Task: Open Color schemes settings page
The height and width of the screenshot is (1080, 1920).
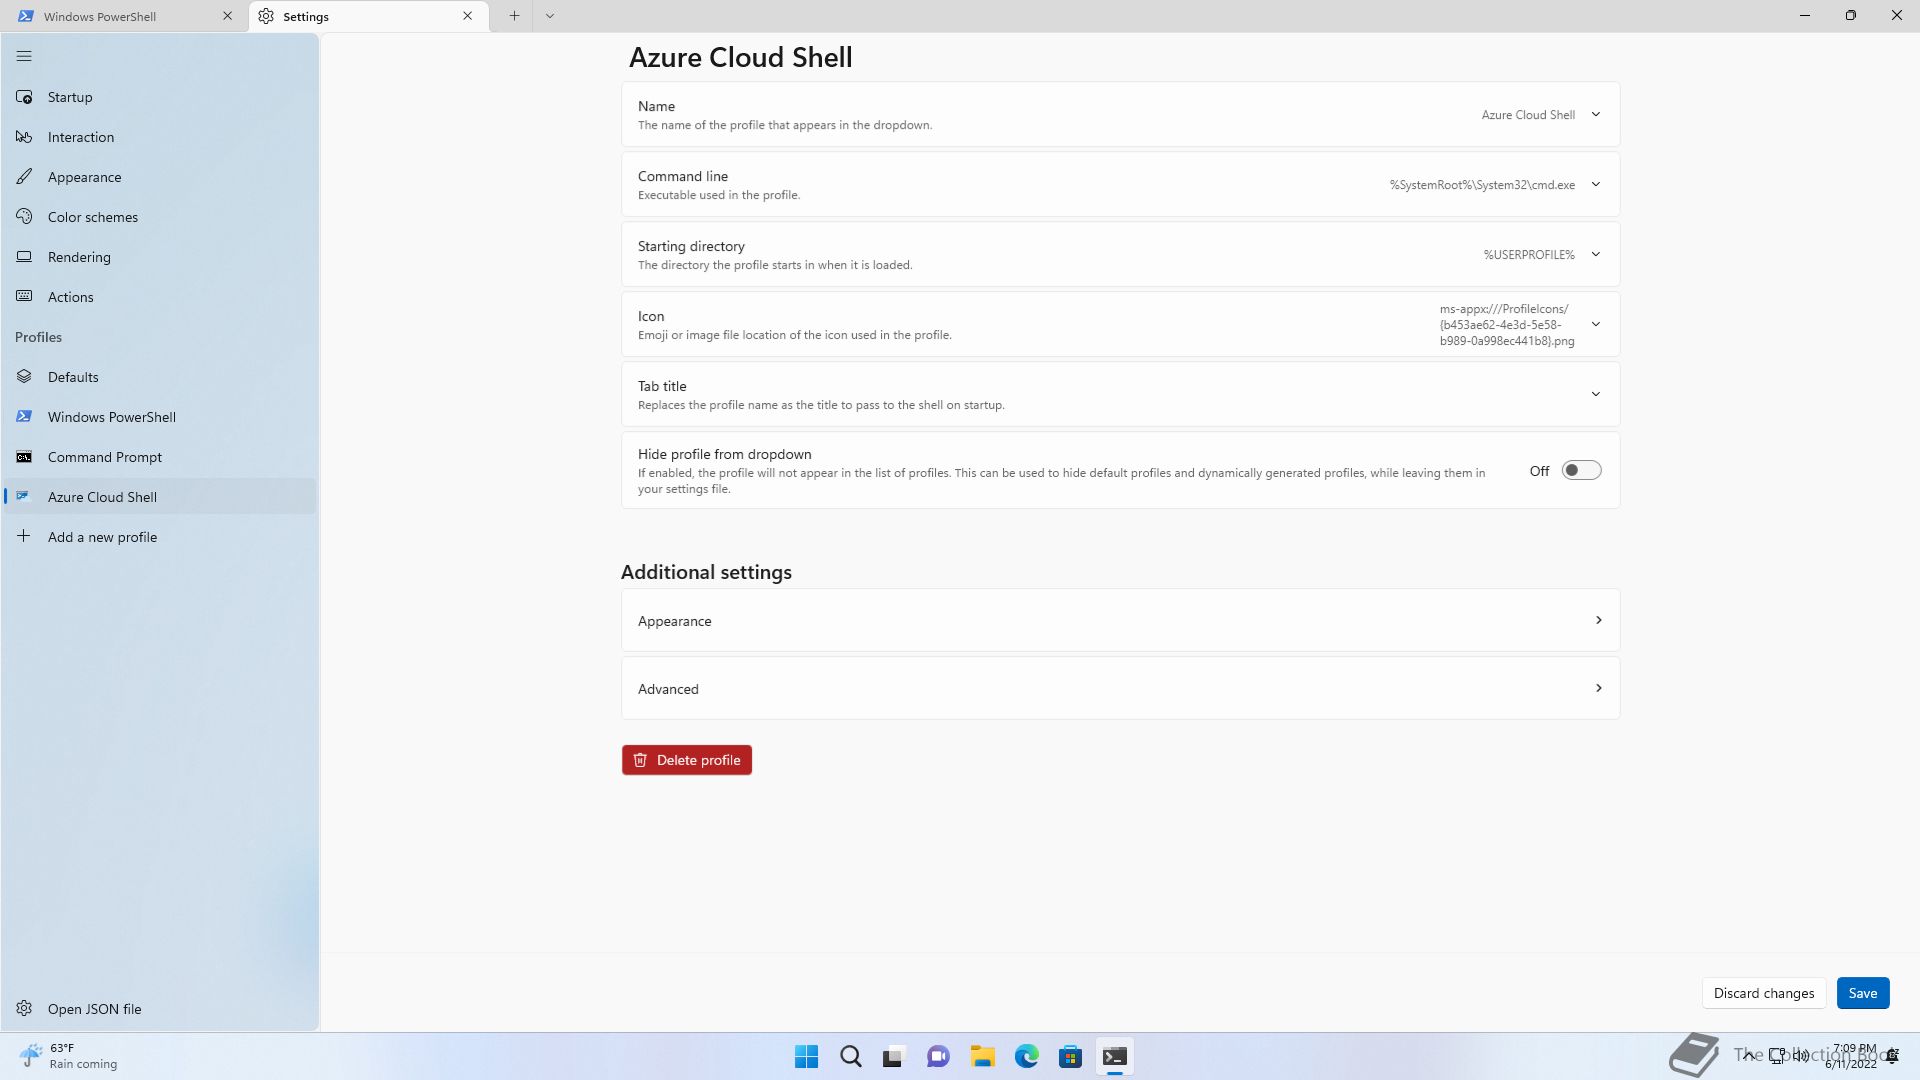Action: (x=160, y=217)
